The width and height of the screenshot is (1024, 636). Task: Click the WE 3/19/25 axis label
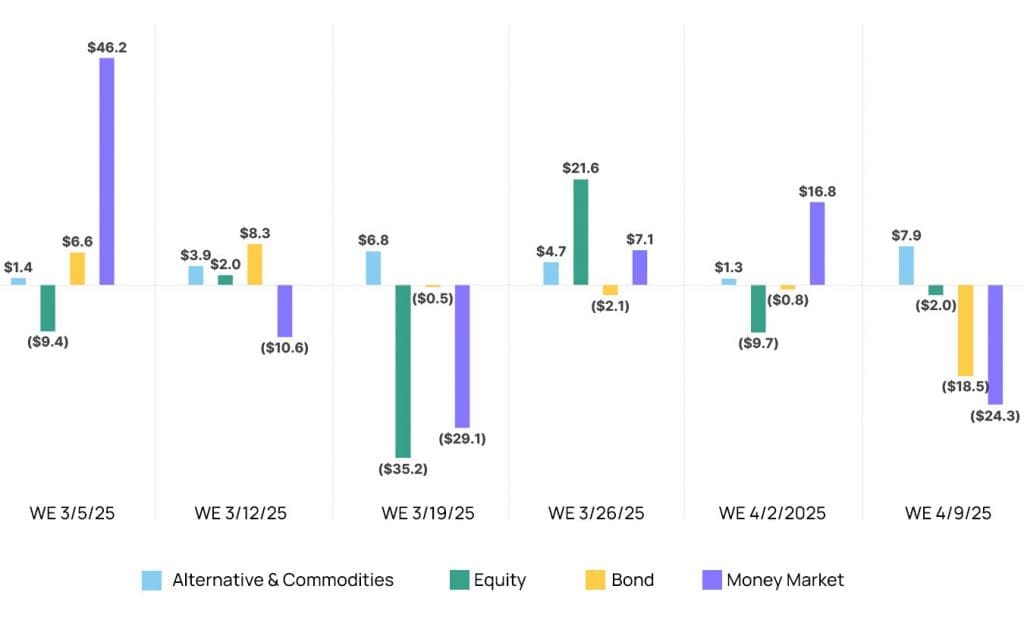pos(428,513)
